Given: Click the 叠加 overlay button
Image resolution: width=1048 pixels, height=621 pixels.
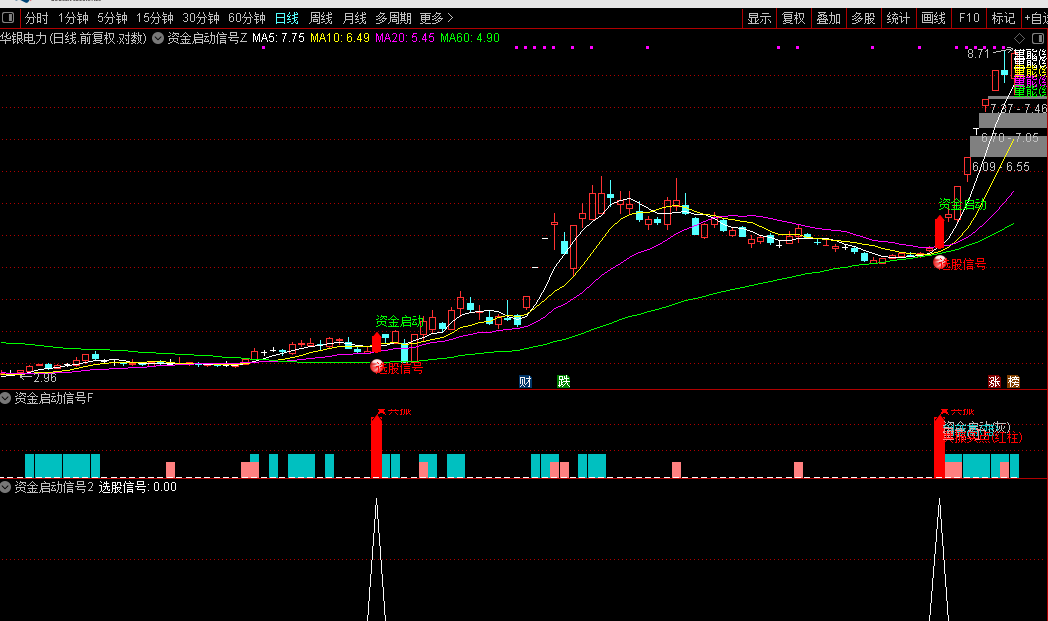Looking at the screenshot, I should tap(829, 18).
